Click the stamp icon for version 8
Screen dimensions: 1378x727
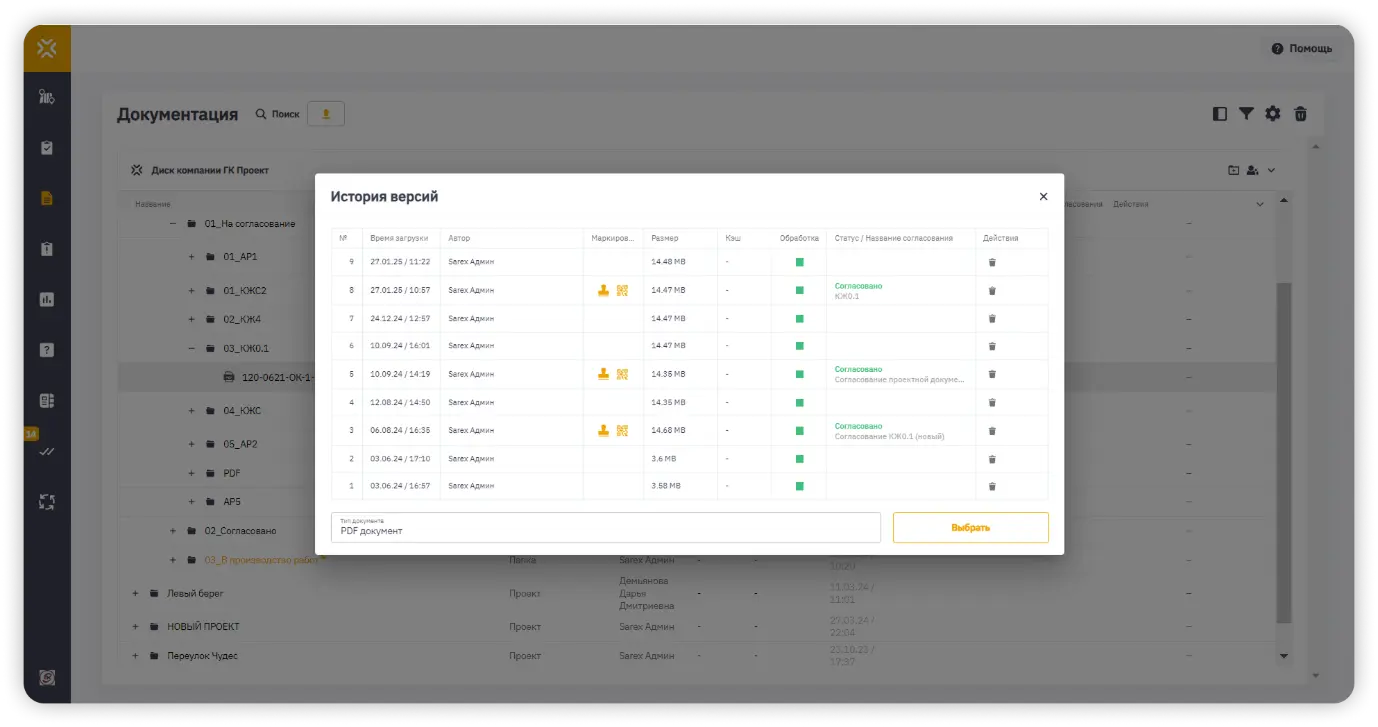(x=603, y=290)
